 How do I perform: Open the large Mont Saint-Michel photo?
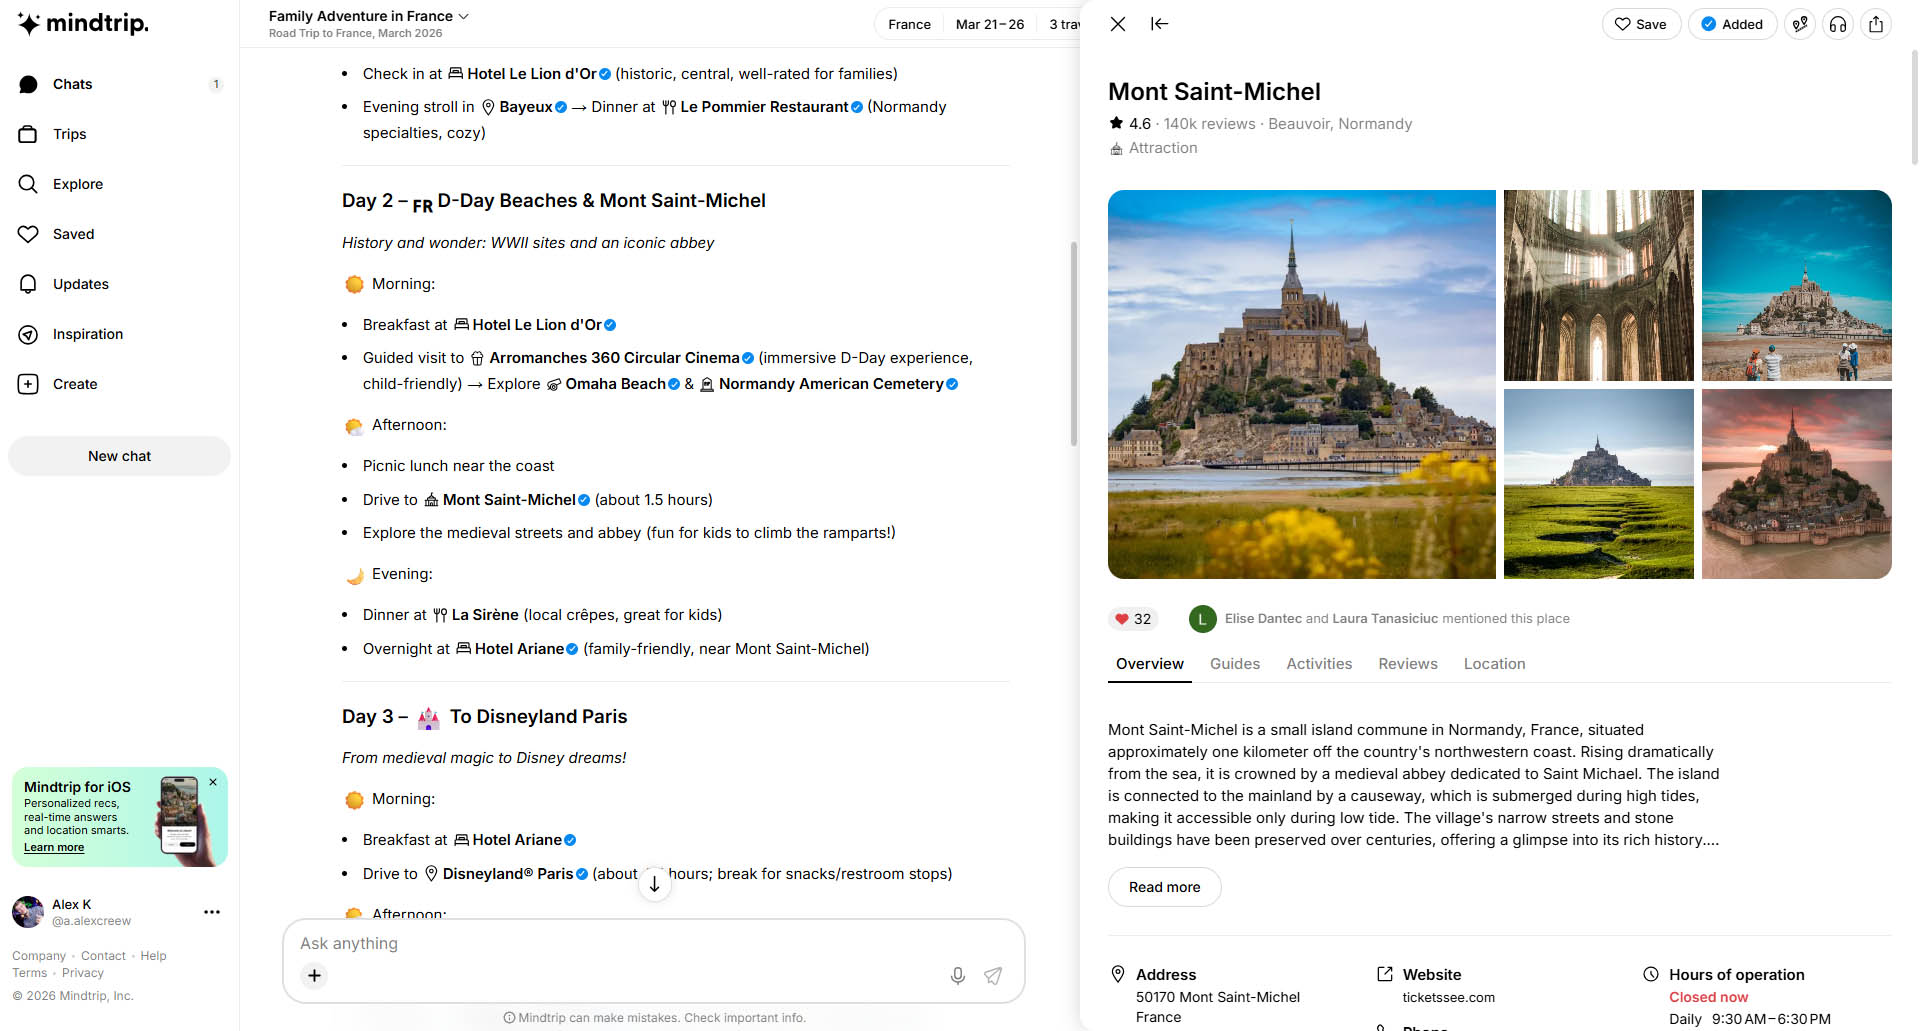tap(1301, 384)
